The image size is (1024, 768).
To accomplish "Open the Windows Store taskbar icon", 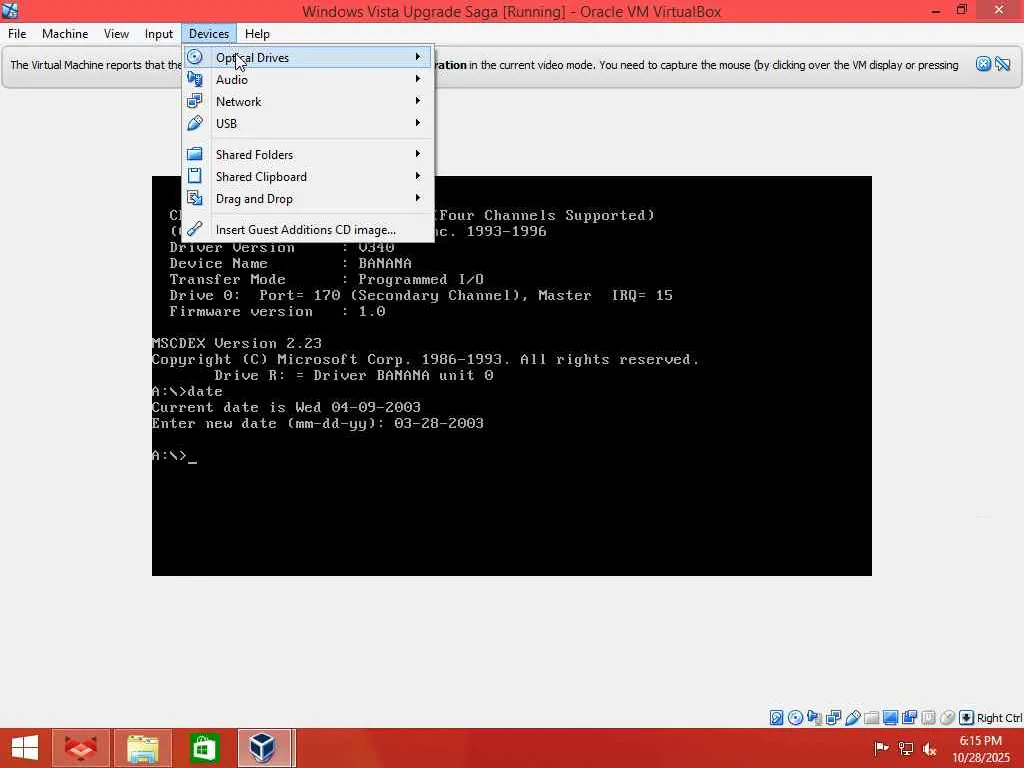I will (x=204, y=748).
